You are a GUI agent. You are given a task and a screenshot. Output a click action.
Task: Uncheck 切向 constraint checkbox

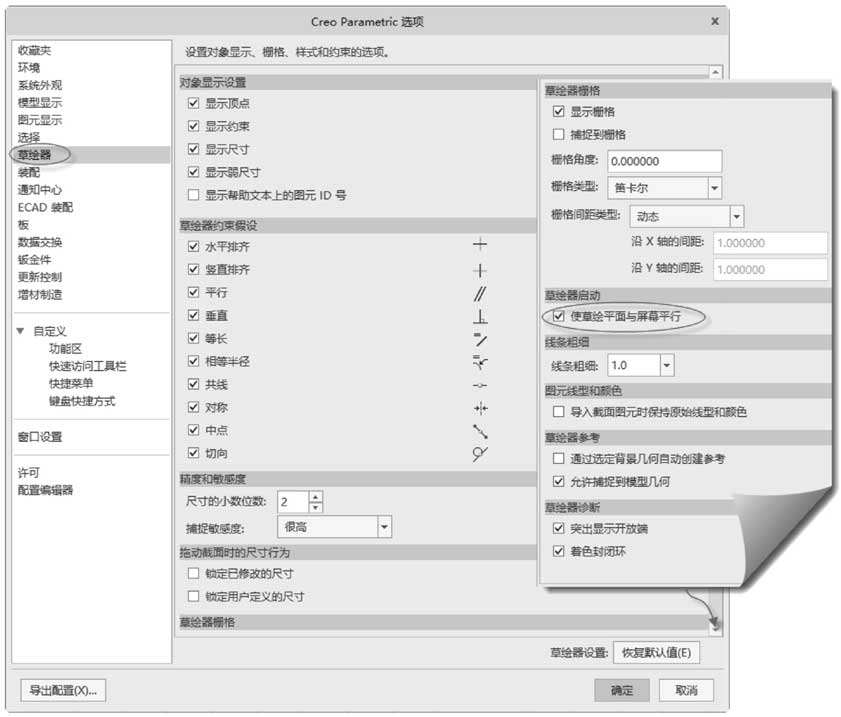pyautogui.click(x=194, y=453)
